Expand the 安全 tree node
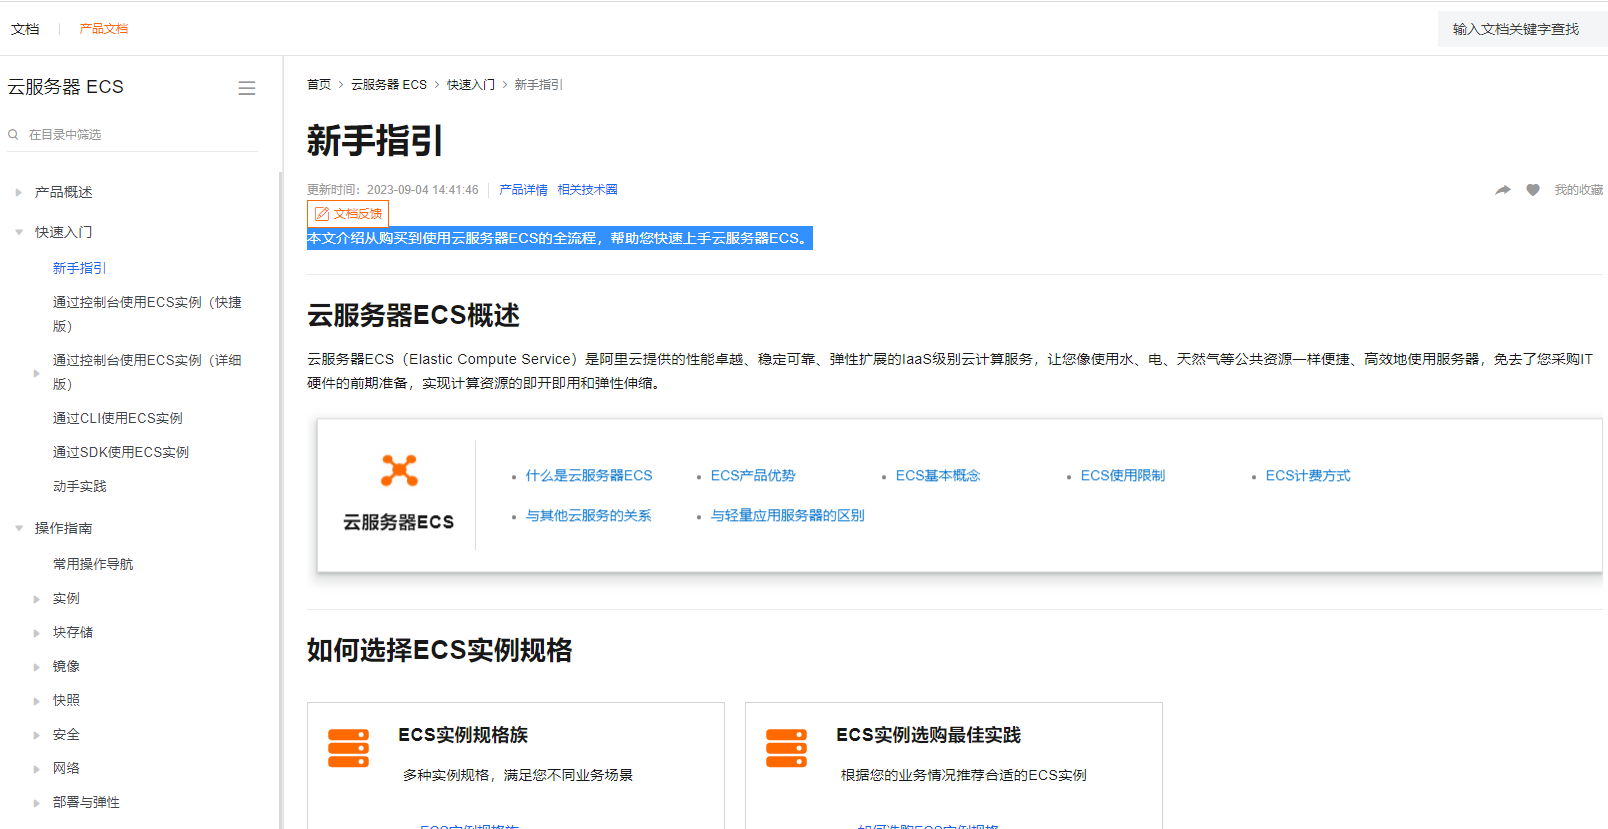The image size is (1608, 829). 36,735
